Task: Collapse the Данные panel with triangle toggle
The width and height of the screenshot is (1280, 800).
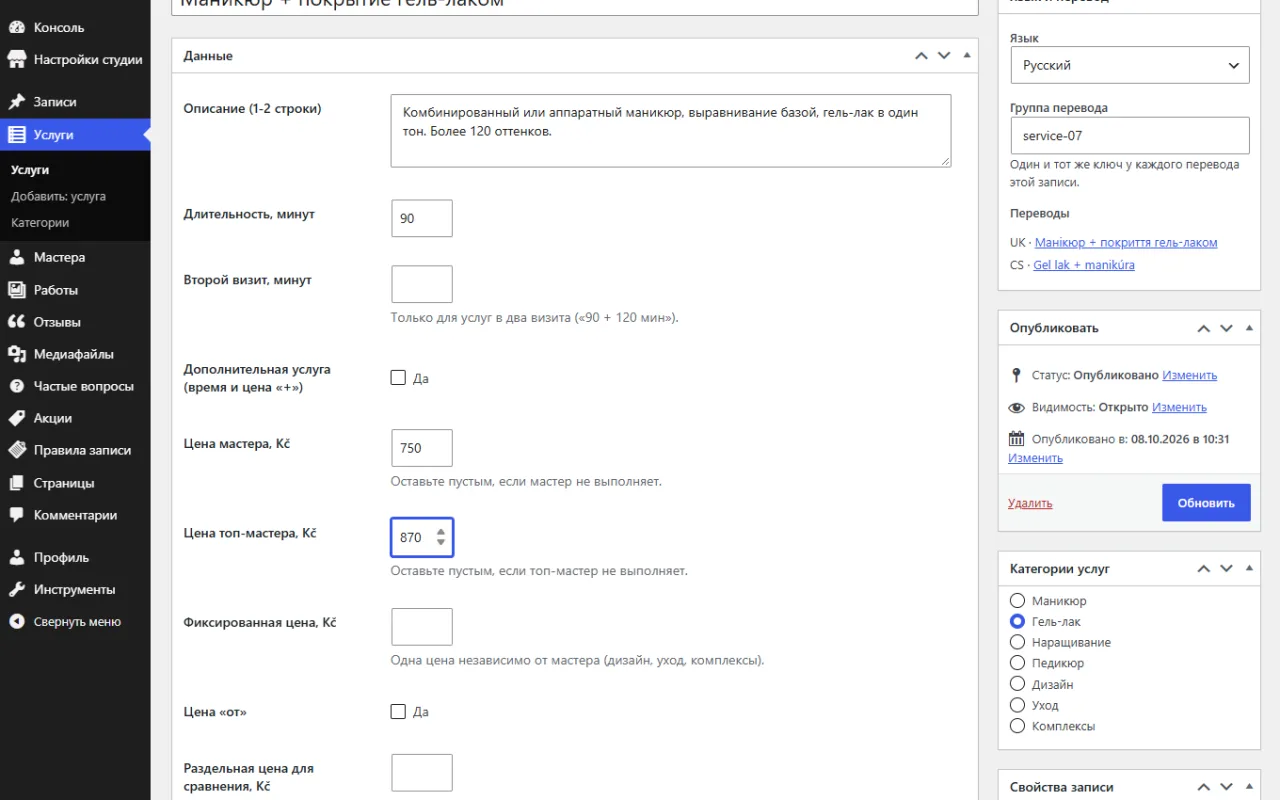Action: coord(967,56)
